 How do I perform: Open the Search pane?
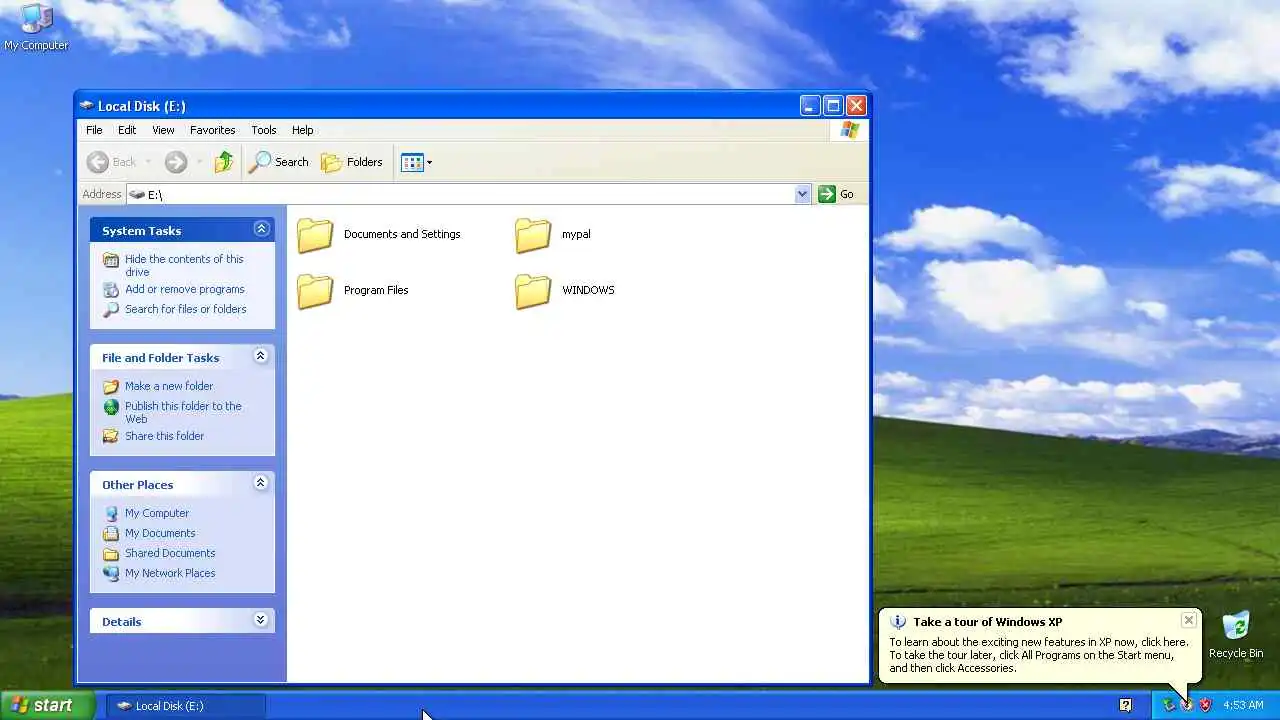click(x=279, y=162)
